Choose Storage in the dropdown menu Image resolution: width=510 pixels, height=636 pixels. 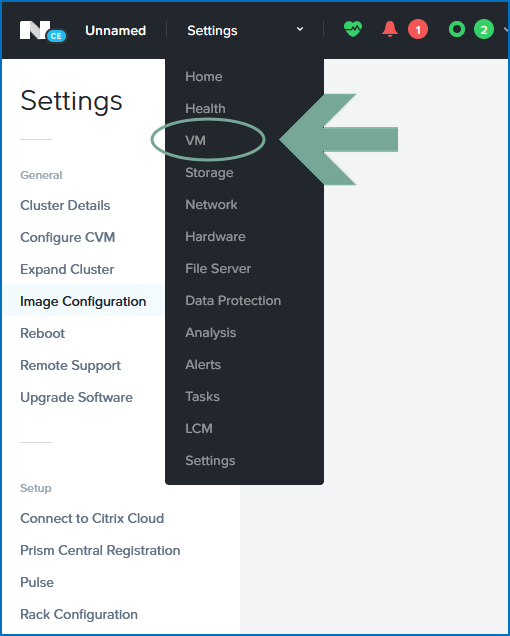pyautogui.click(x=209, y=173)
